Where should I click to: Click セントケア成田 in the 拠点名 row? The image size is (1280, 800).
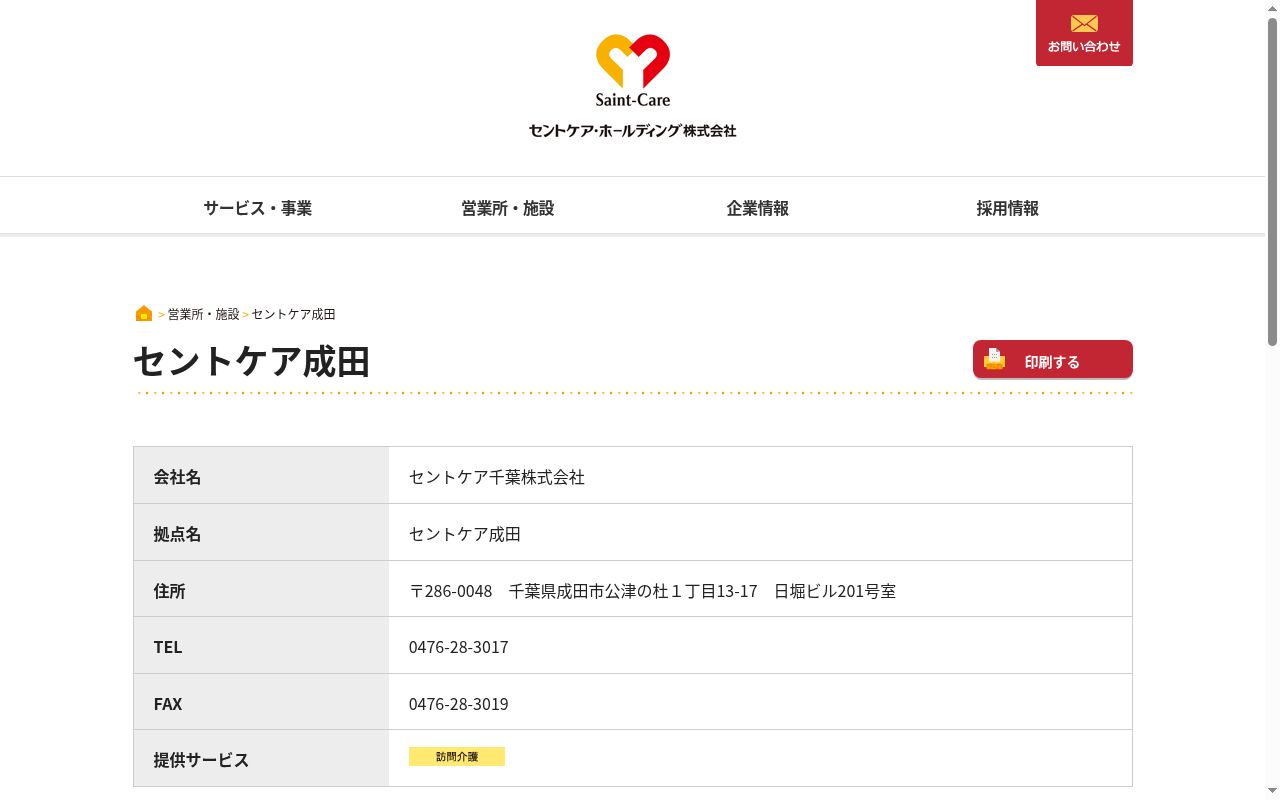465,534
